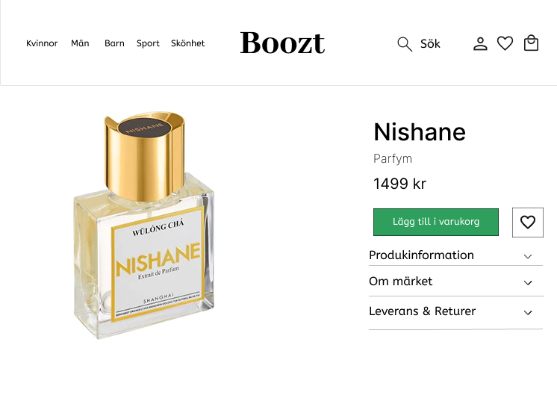This screenshot has width=557, height=398.
Task: Open the Män menu
Action: click(80, 43)
